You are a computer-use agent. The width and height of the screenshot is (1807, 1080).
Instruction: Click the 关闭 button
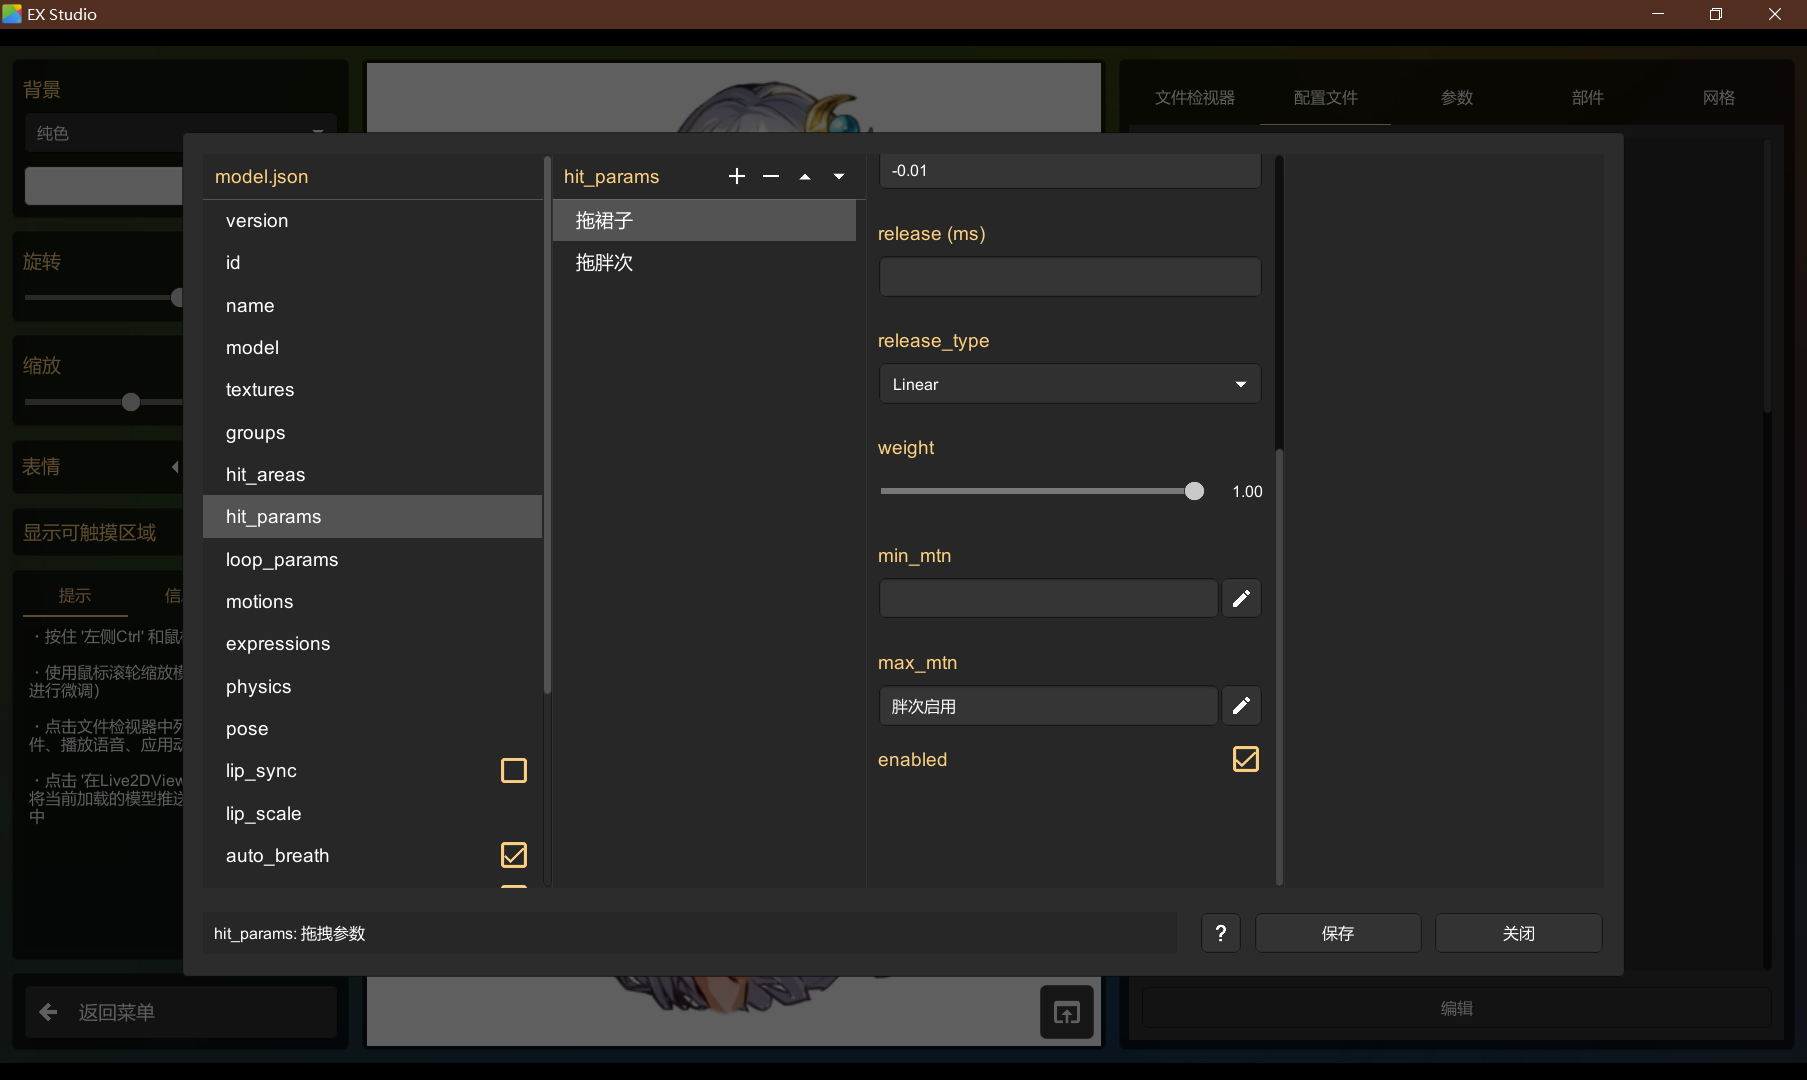(x=1519, y=933)
